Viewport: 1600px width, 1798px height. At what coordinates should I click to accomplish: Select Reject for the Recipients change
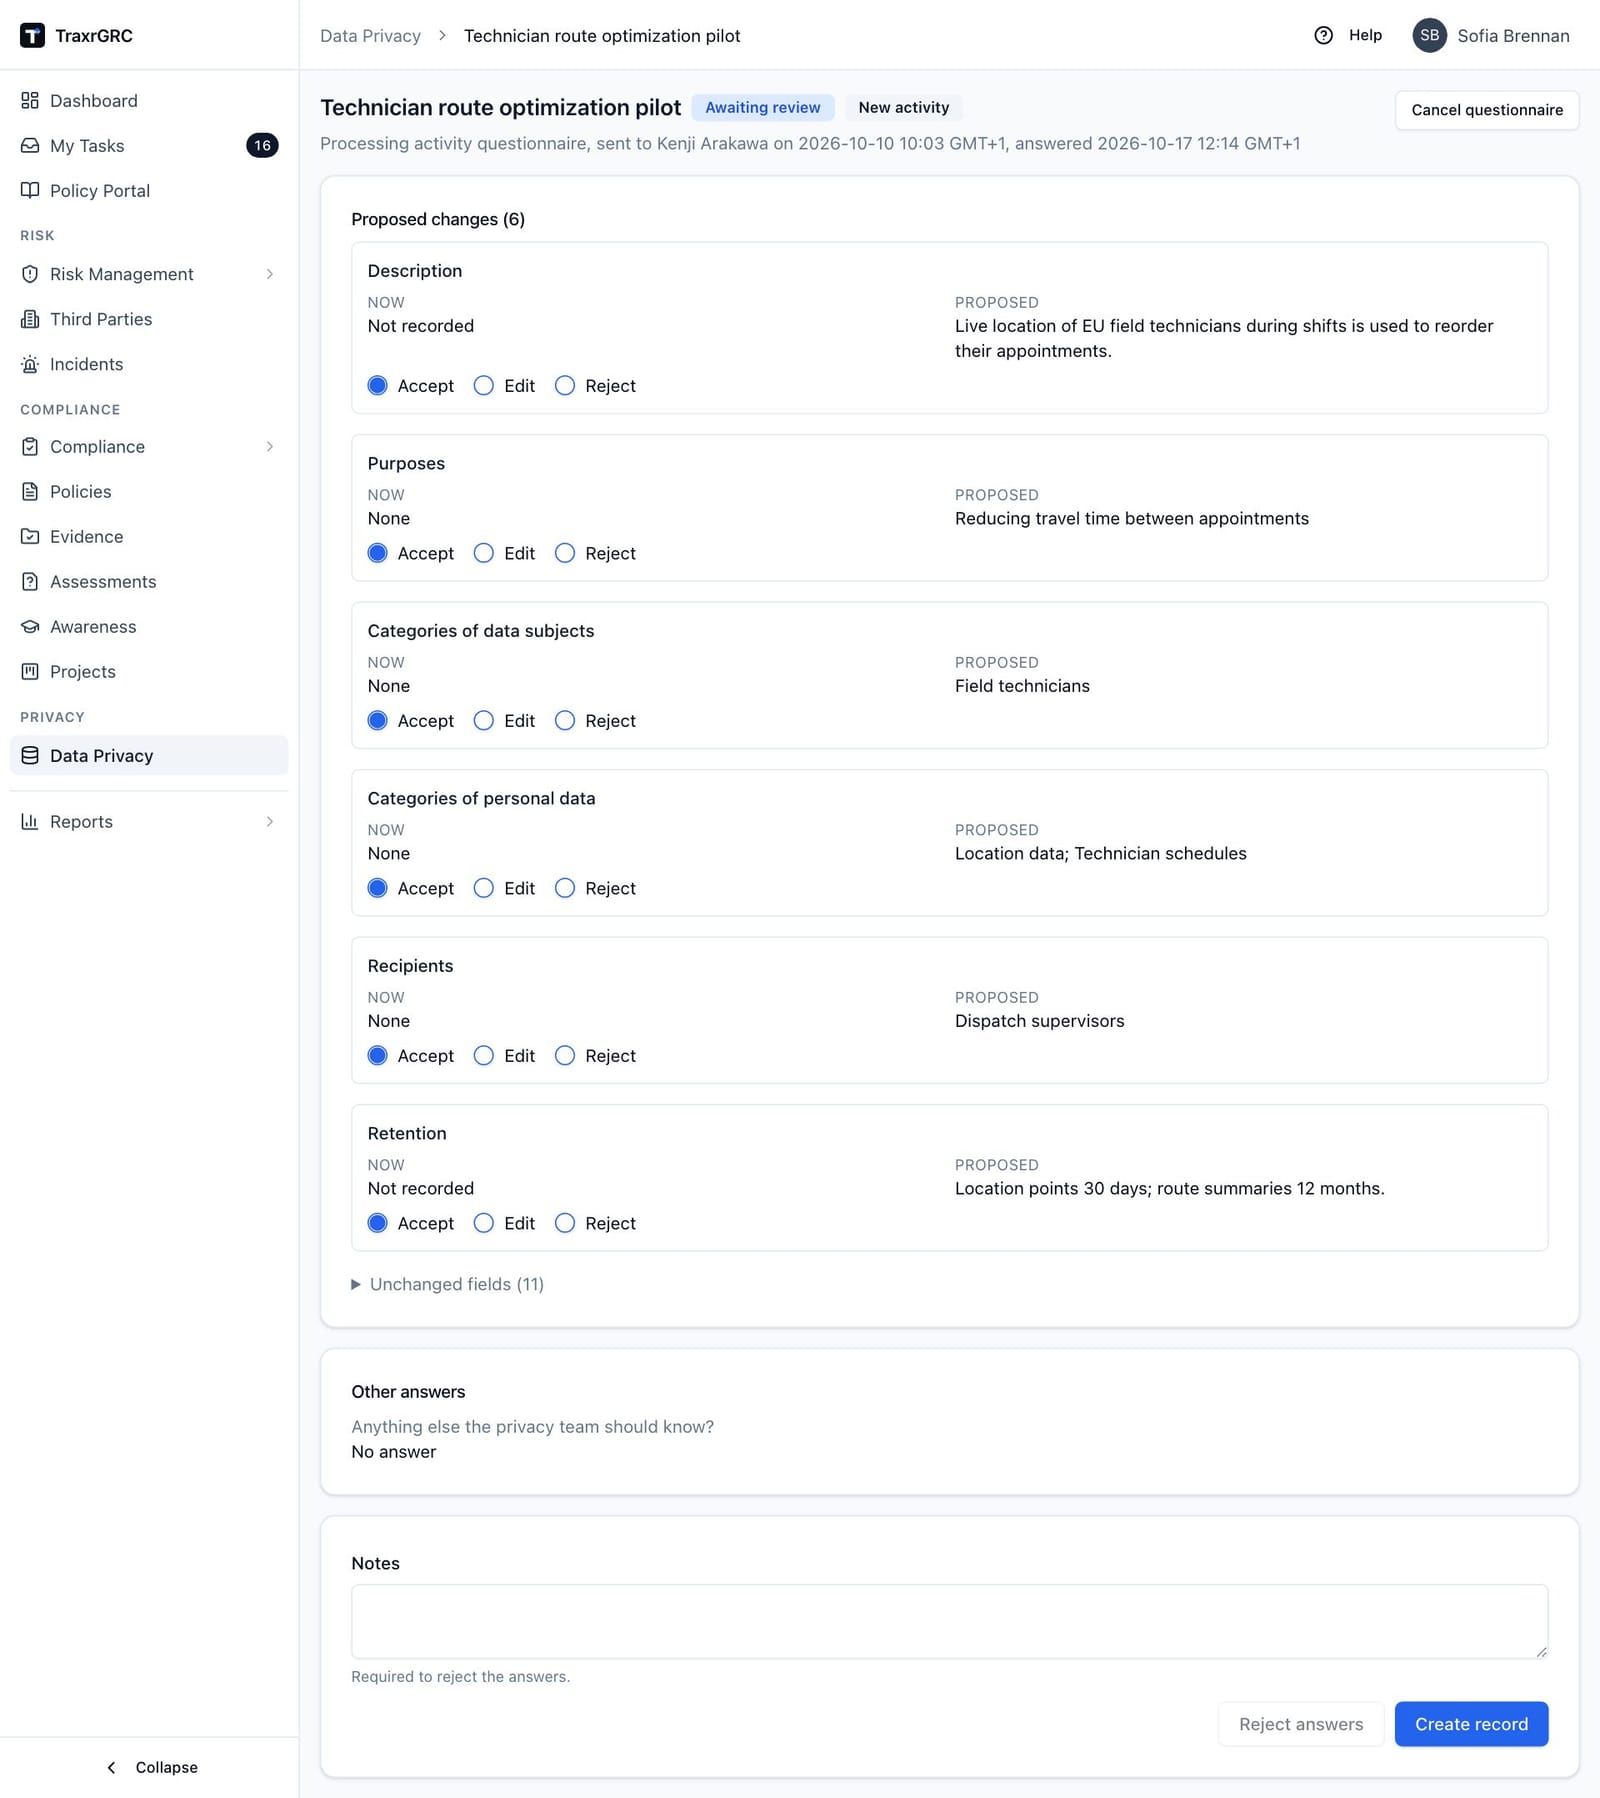[x=565, y=1055]
